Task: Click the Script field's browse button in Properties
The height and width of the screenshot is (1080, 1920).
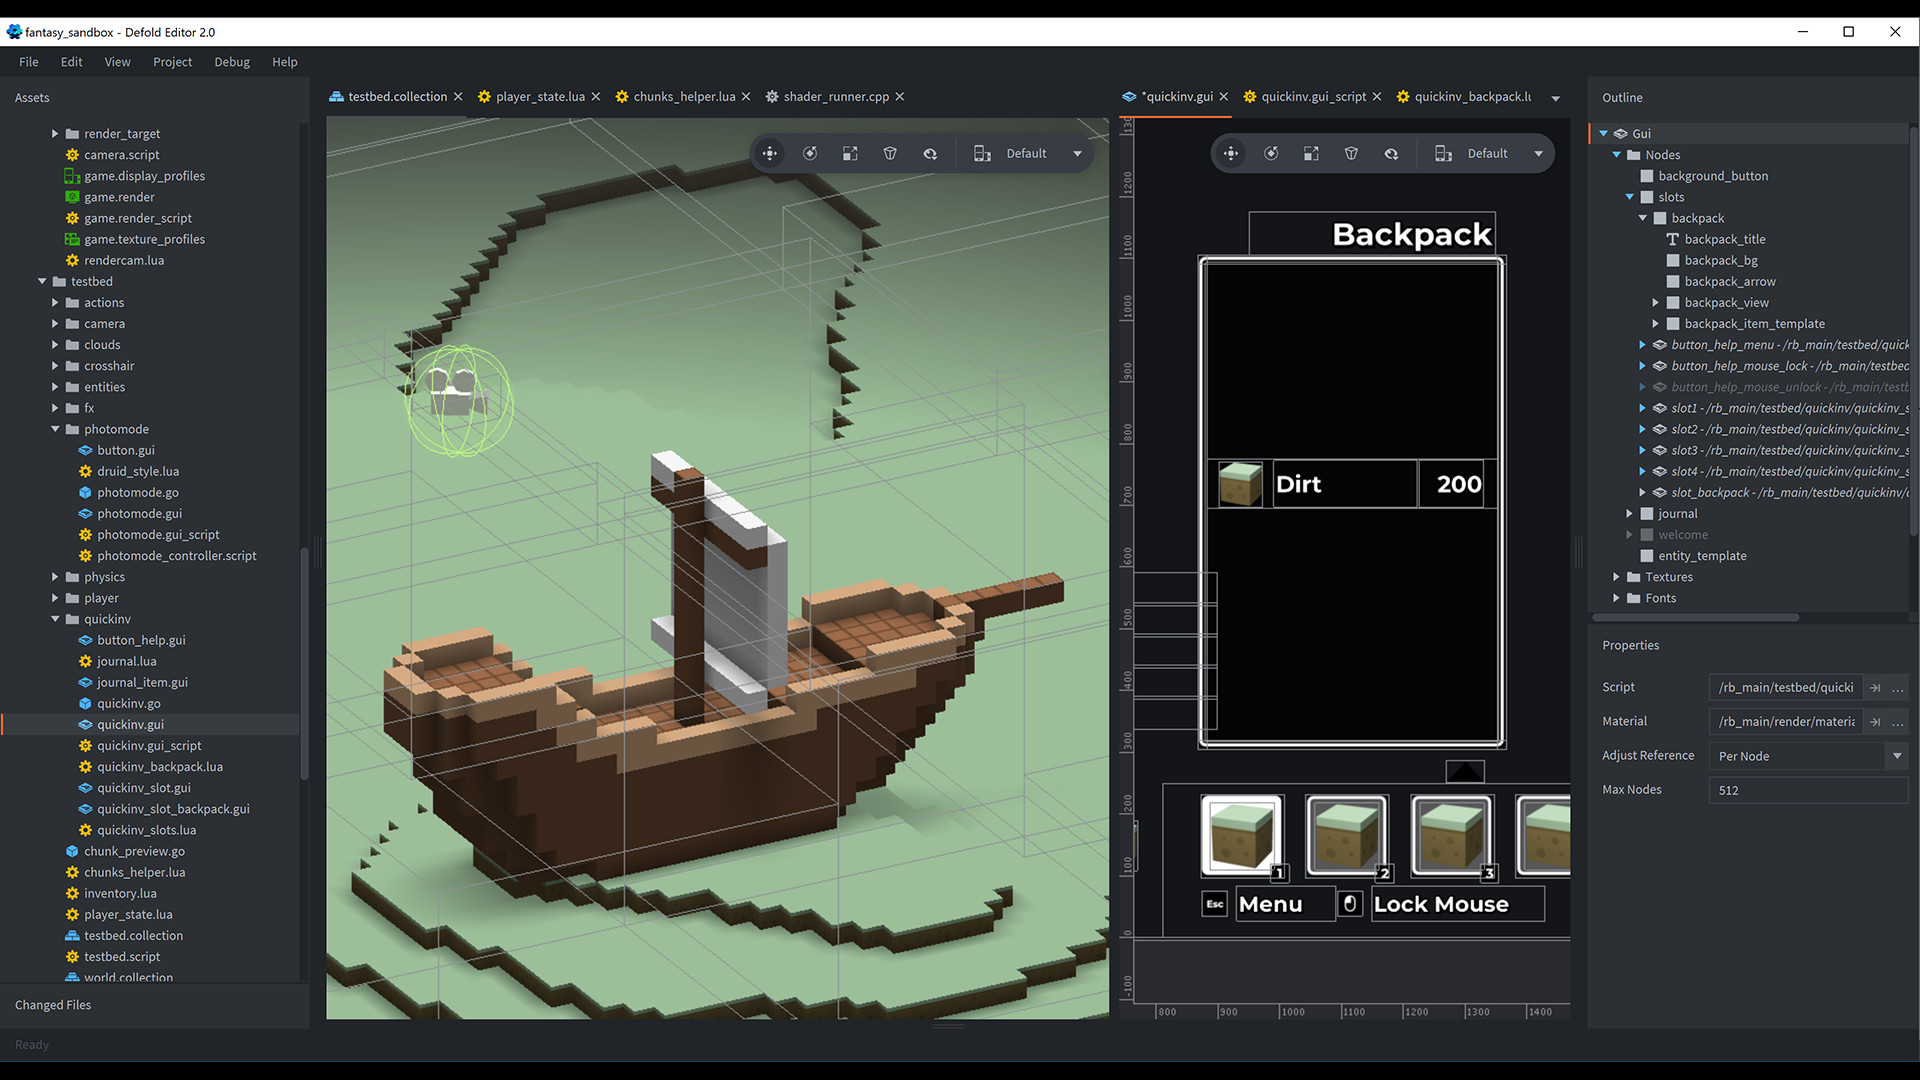Action: (1899, 687)
